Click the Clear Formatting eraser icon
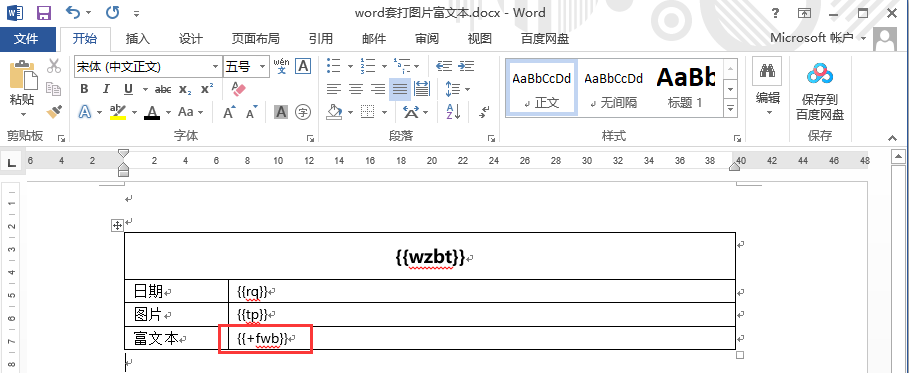Screen dimensions: 909x373 (x=239, y=89)
